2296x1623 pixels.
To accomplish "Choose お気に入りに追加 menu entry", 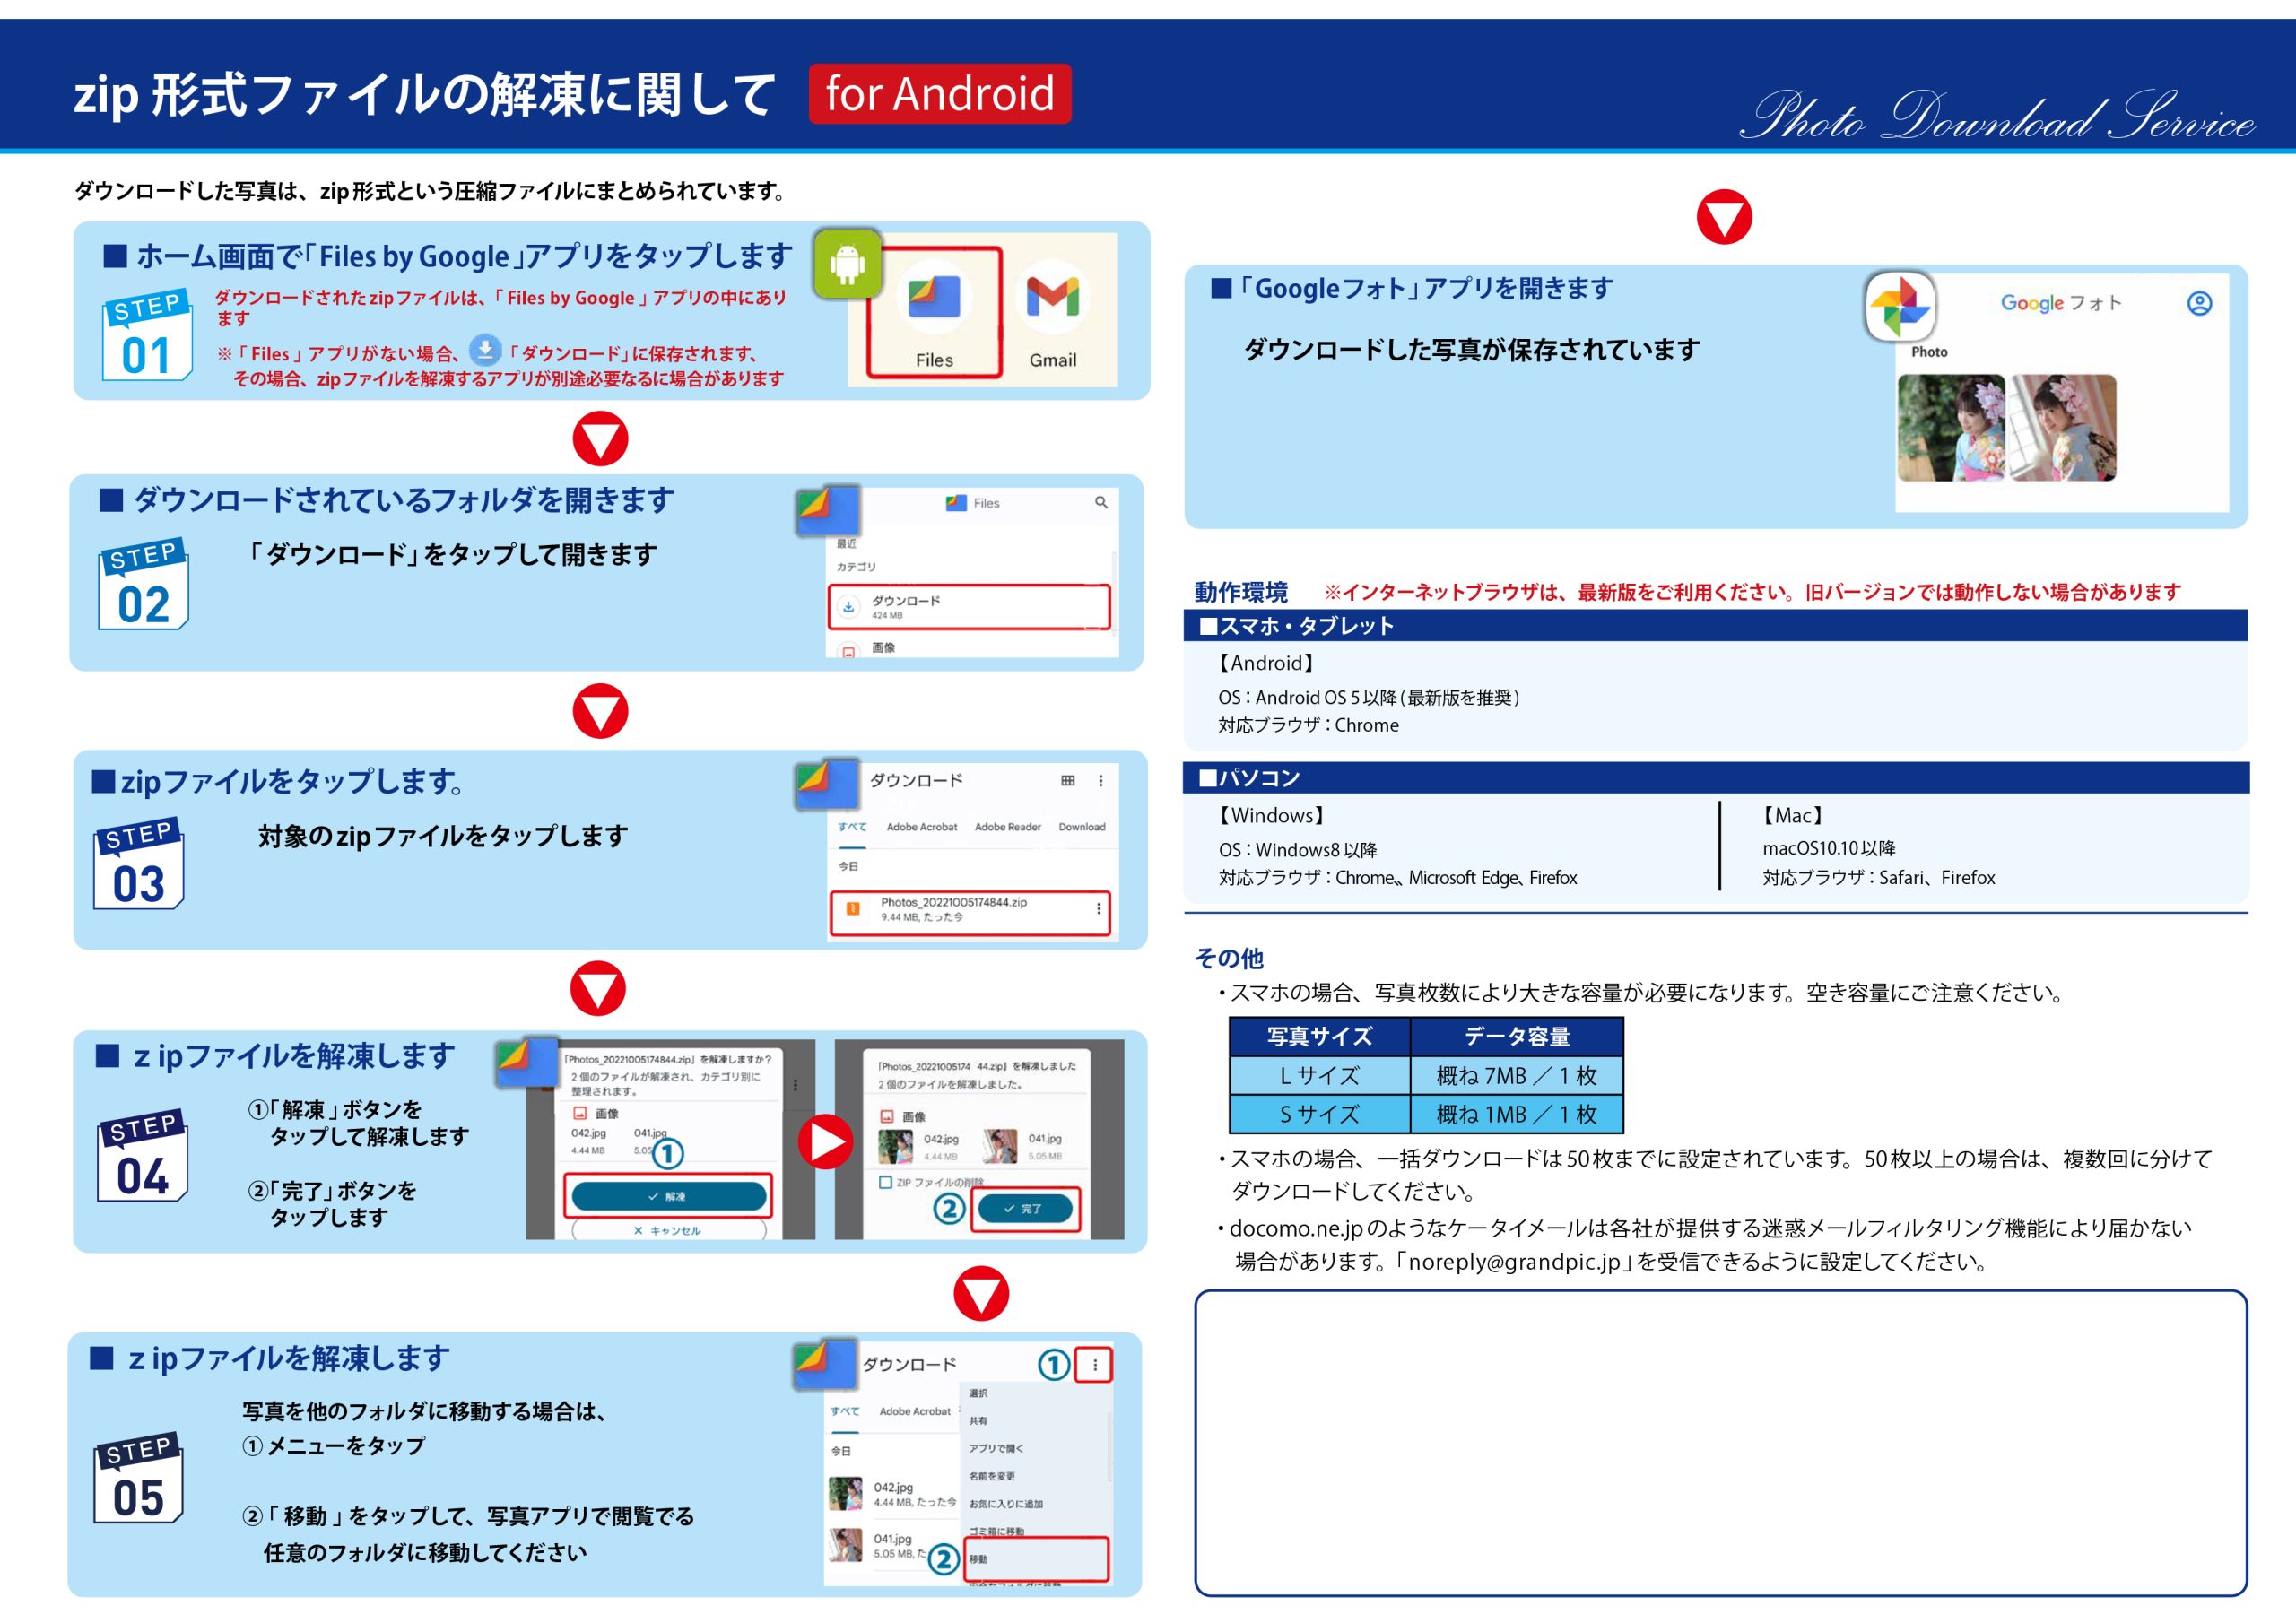I will pyautogui.click(x=1006, y=1503).
